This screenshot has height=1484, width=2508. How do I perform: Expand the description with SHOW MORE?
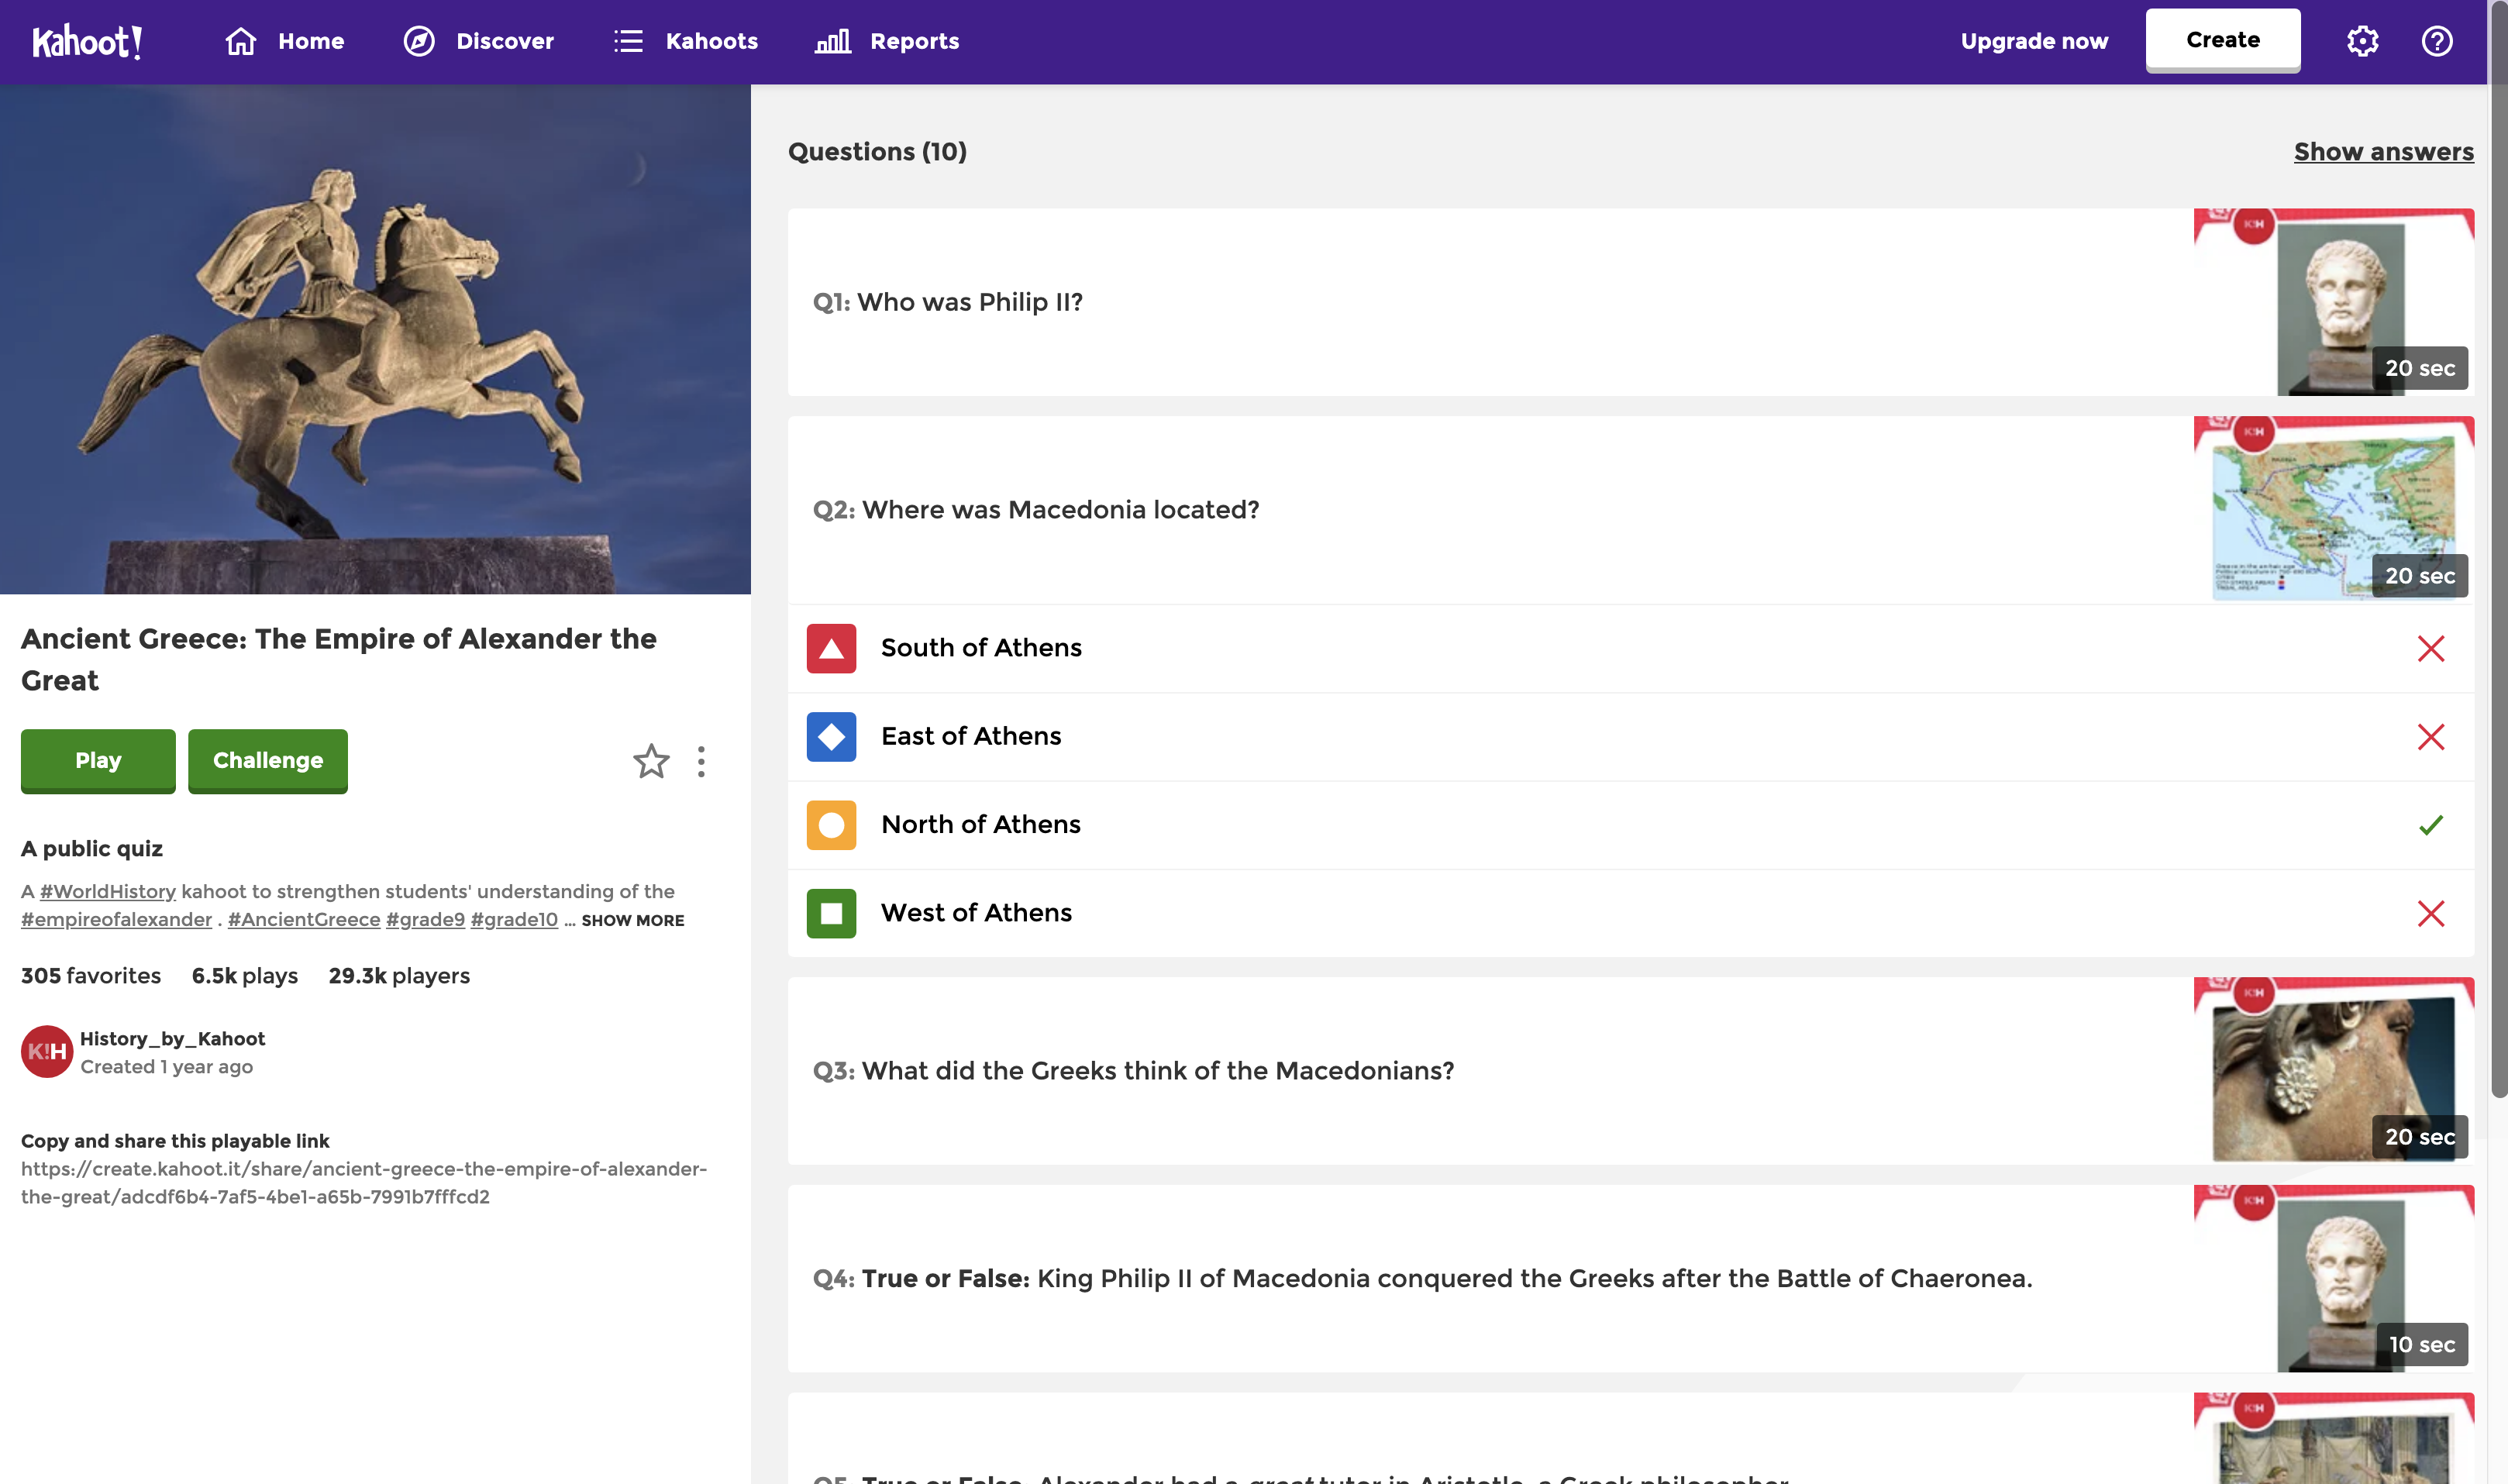coord(631,920)
